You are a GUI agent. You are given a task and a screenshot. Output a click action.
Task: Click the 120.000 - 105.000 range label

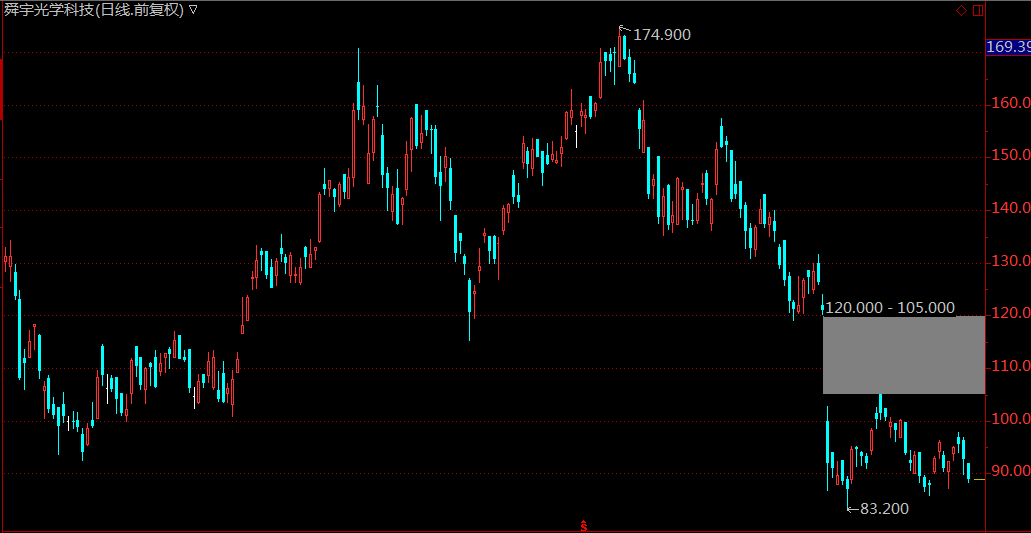[x=890, y=308]
